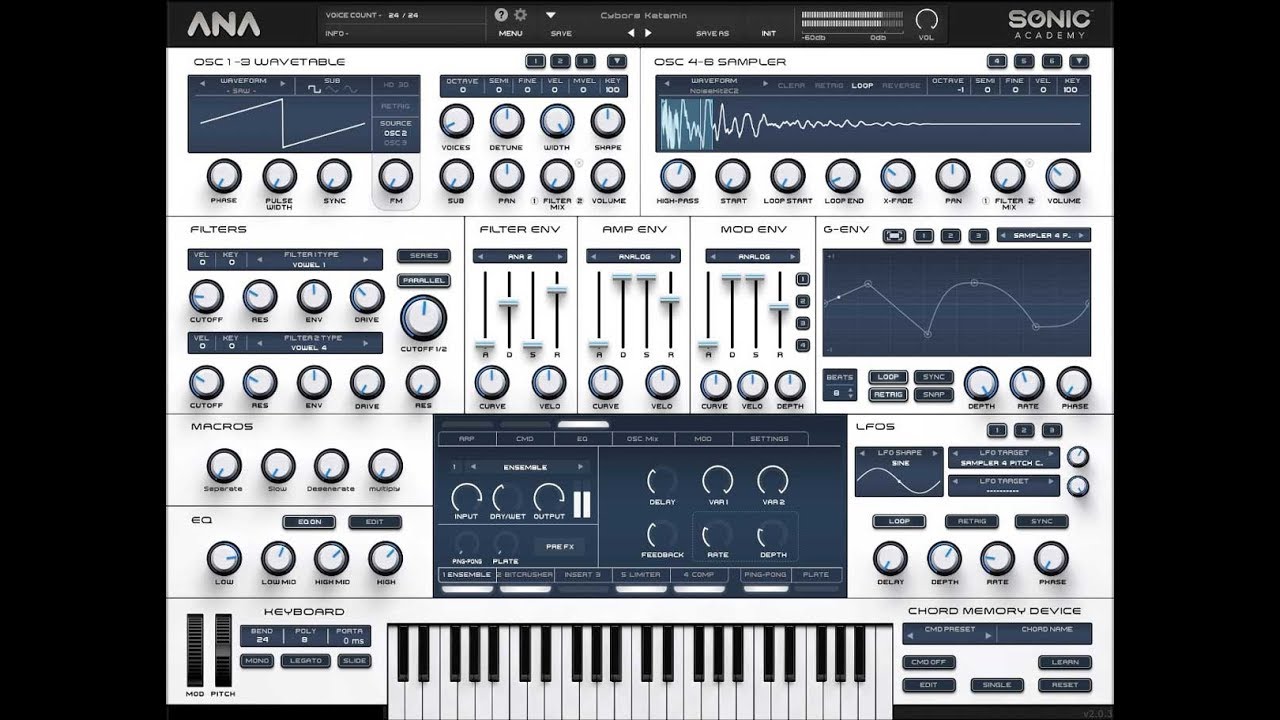This screenshot has width=1280, height=720.
Task: Click the ensemble DRY/WET knob
Action: [507, 497]
